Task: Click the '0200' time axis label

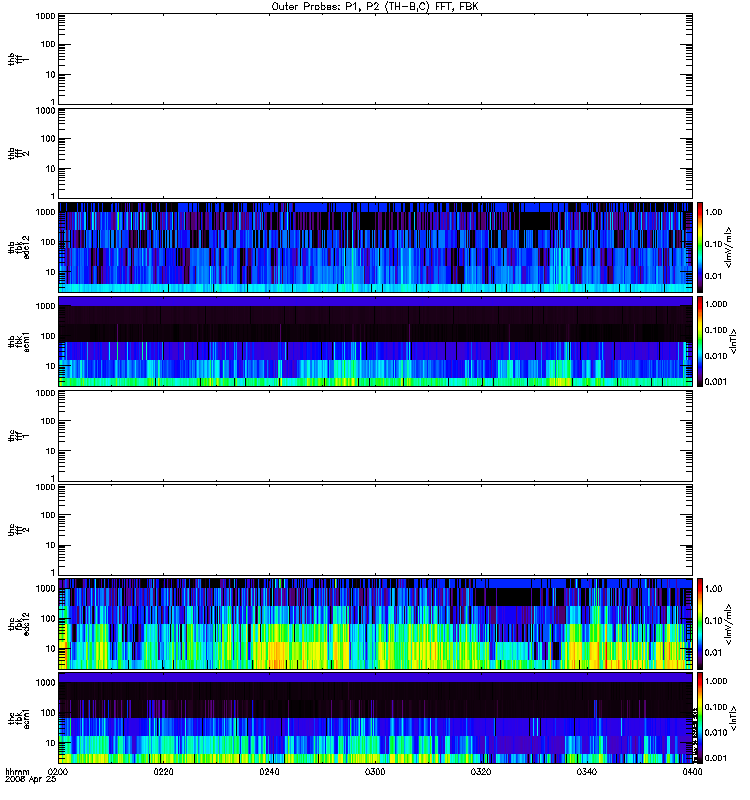Action: click(58, 772)
